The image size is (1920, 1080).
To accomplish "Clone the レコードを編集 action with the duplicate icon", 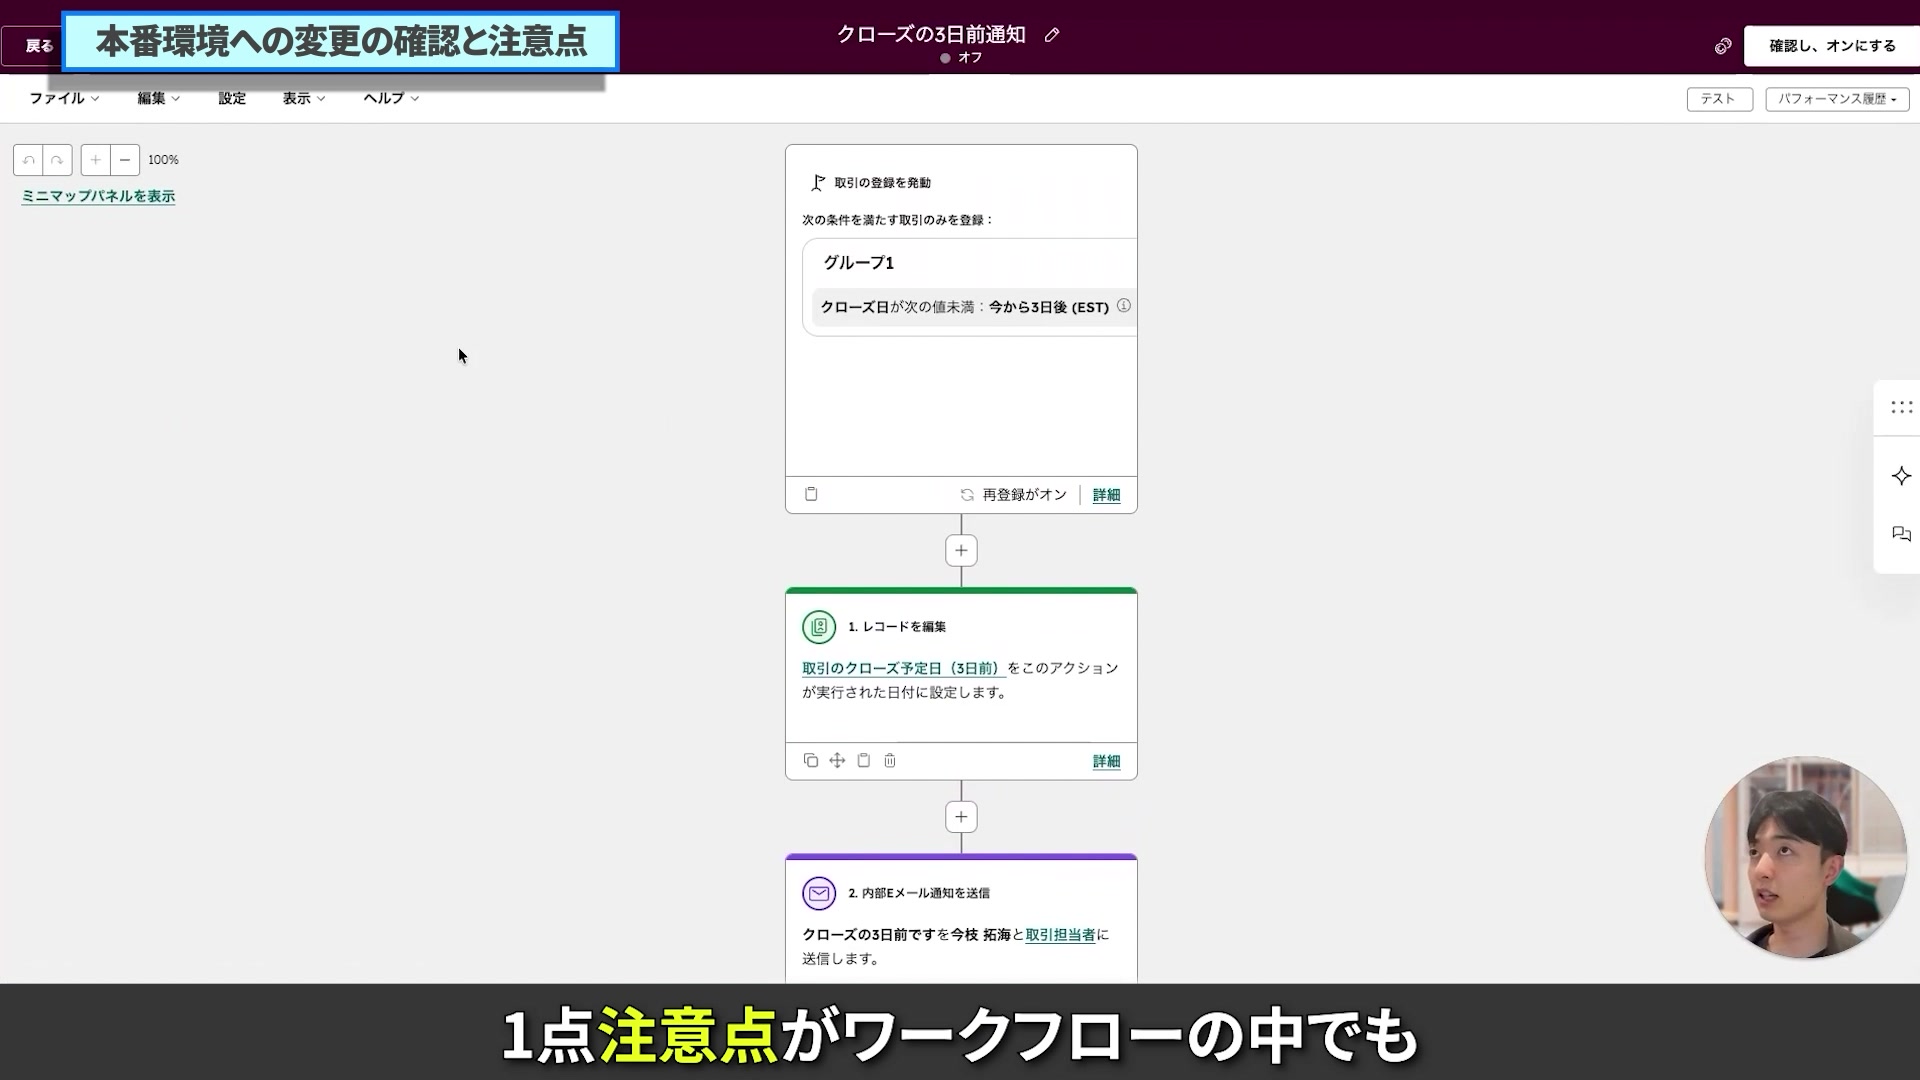I will click(811, 760).
